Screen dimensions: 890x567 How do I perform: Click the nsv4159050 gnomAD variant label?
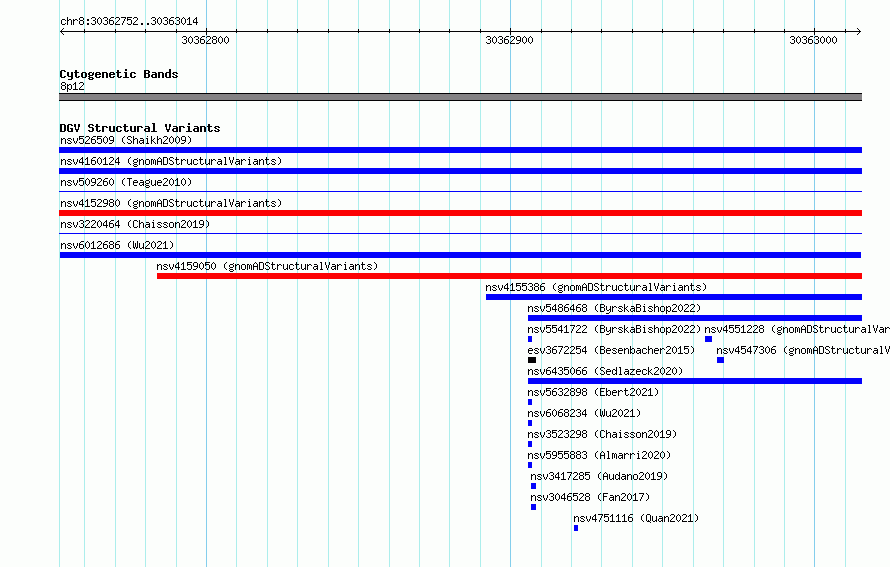point(267,266)
